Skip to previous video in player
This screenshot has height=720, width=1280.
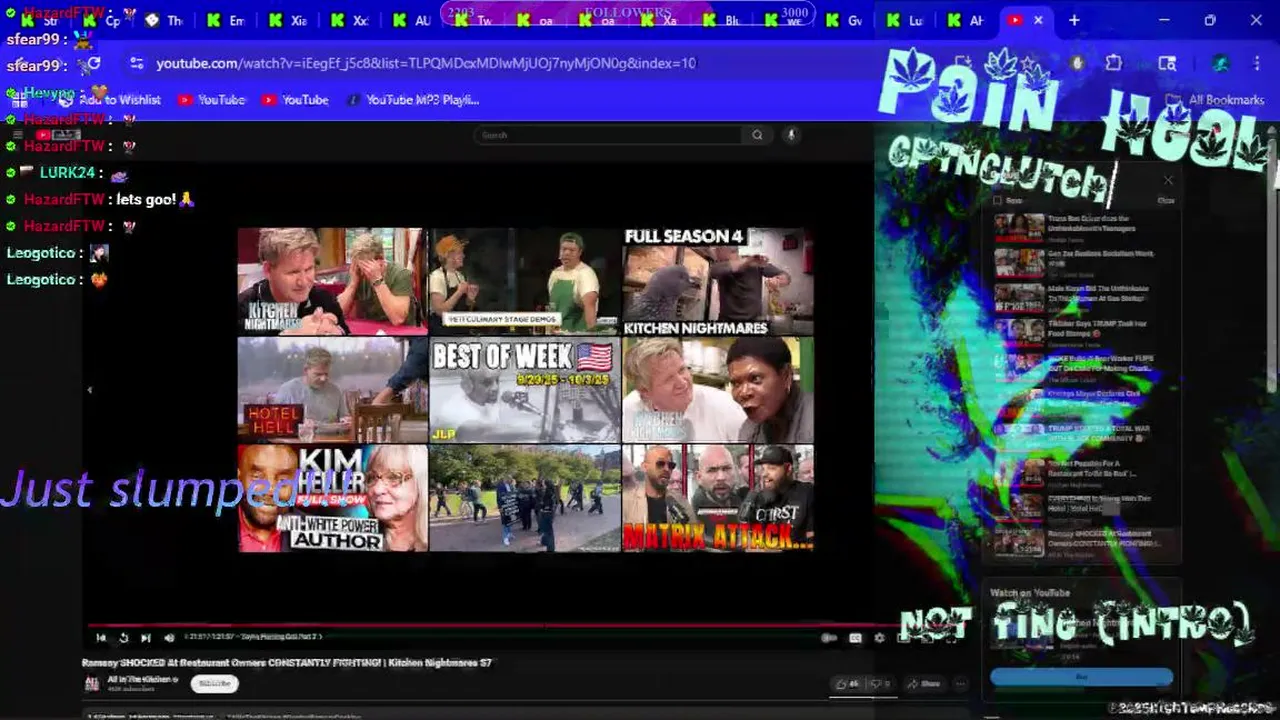coord(101,637)
